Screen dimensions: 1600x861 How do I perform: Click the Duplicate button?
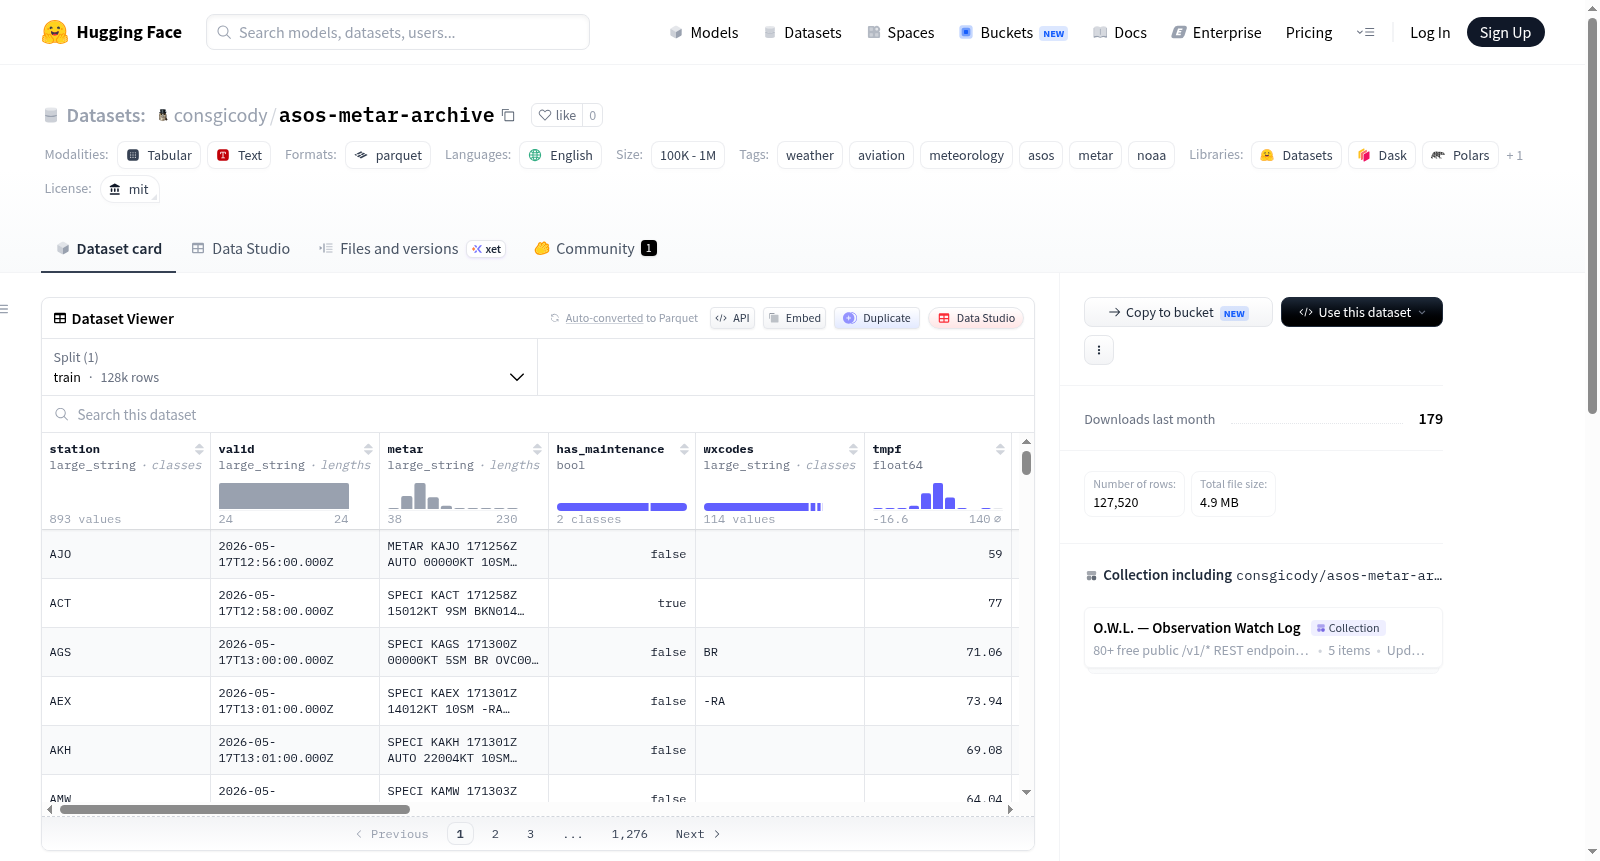point(877,318)
